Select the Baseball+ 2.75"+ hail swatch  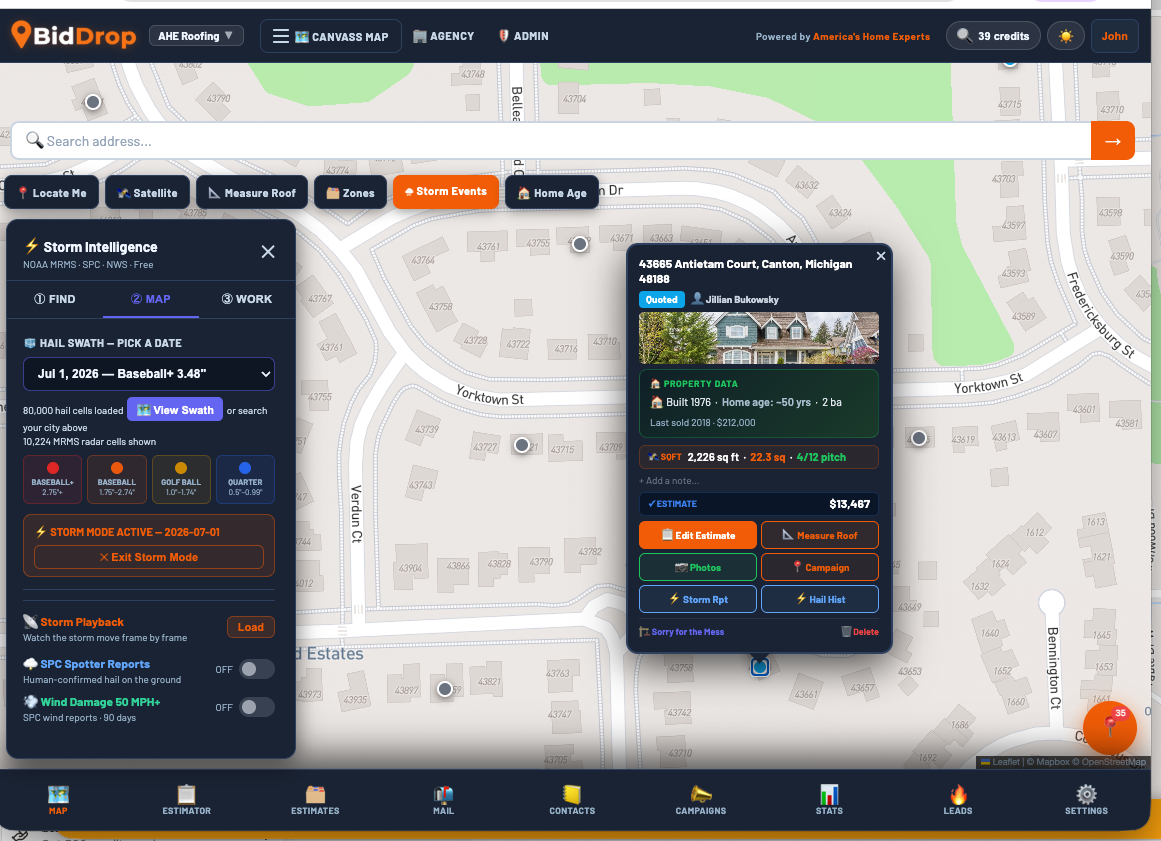click(x=53, y=480)
